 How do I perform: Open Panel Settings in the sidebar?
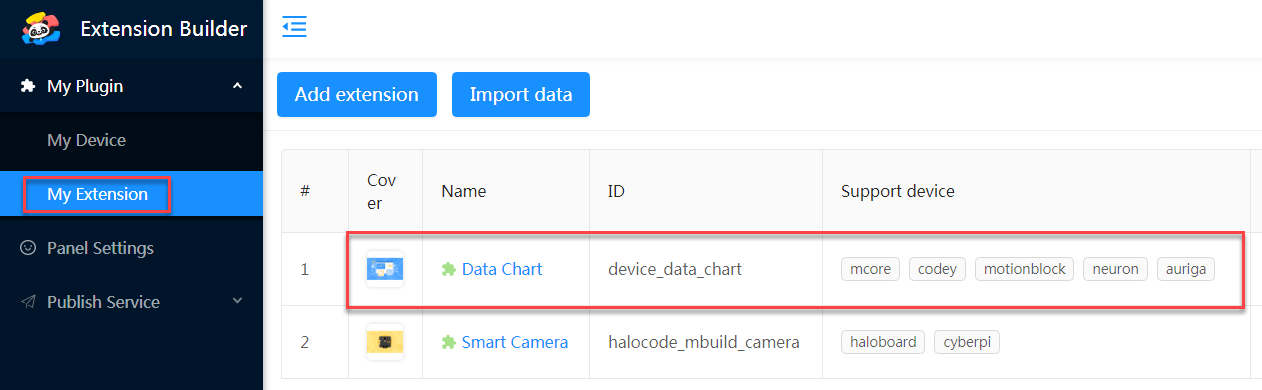100,248
